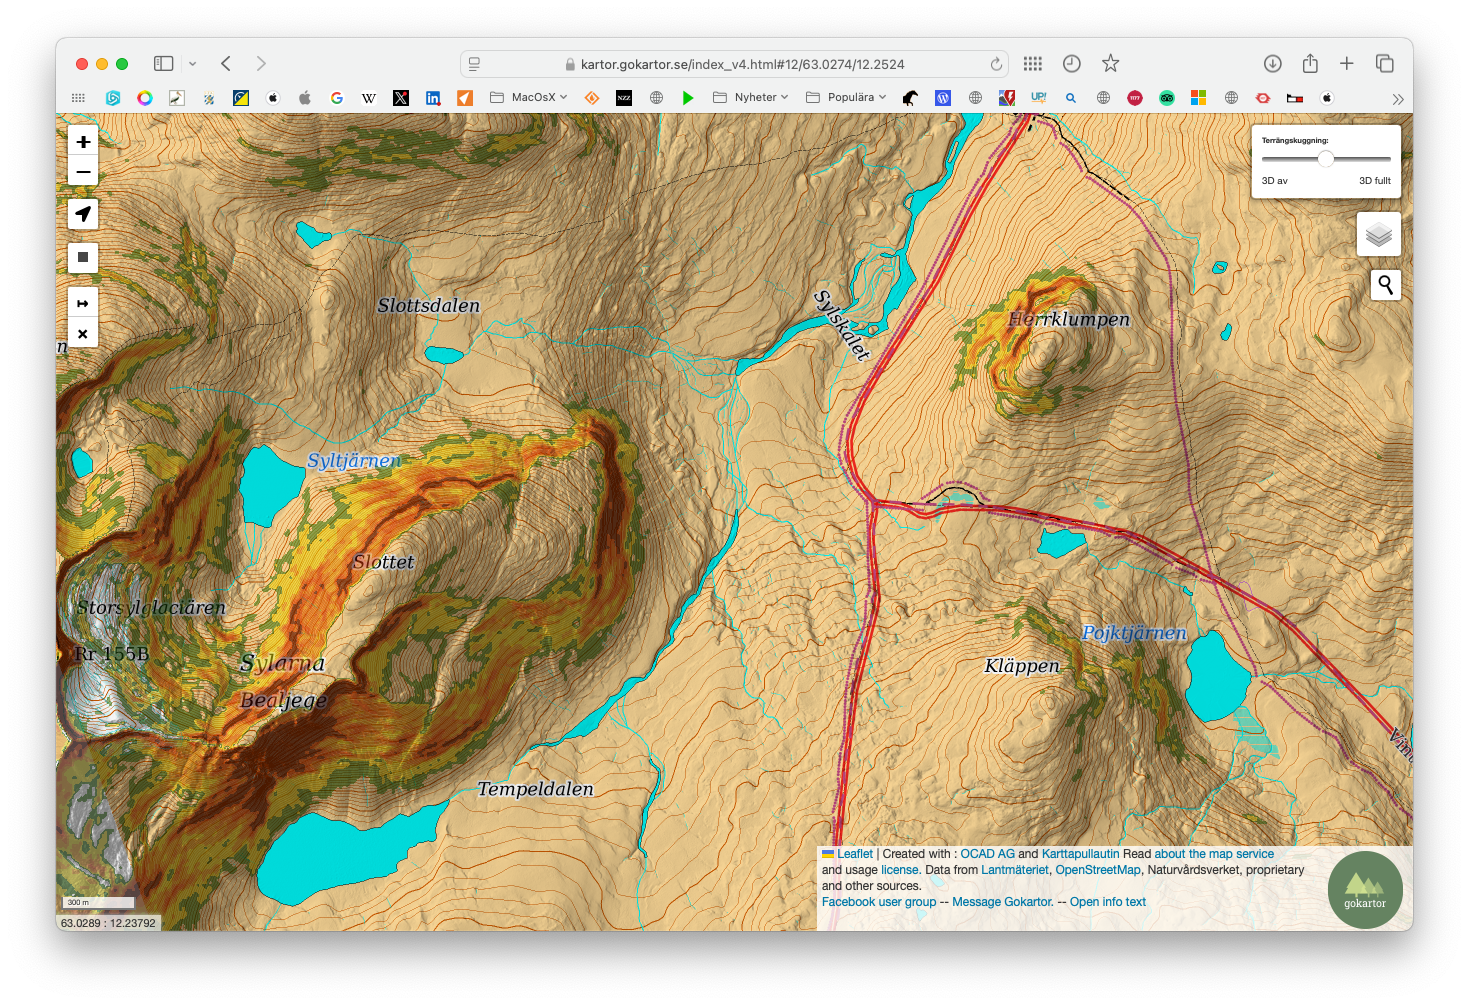The image size is (1469, 1005).
Task: Toggle the Safari sidebar
Action: (163, 64)
